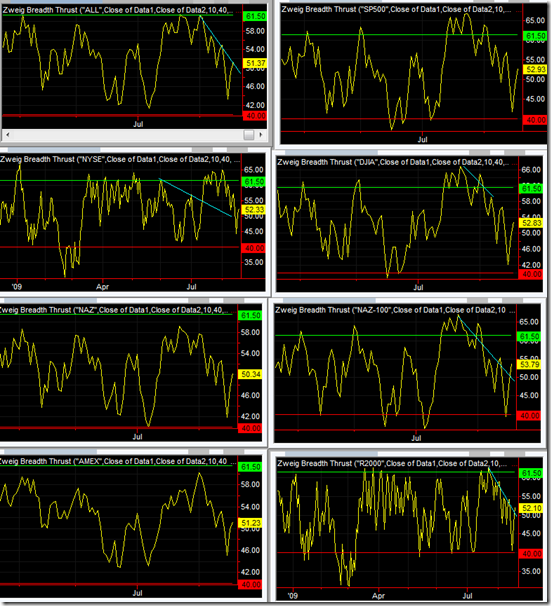The image size is (551, 606).
Task: Select the cyan trendline on the ALL chart
Action: (220, 44)
